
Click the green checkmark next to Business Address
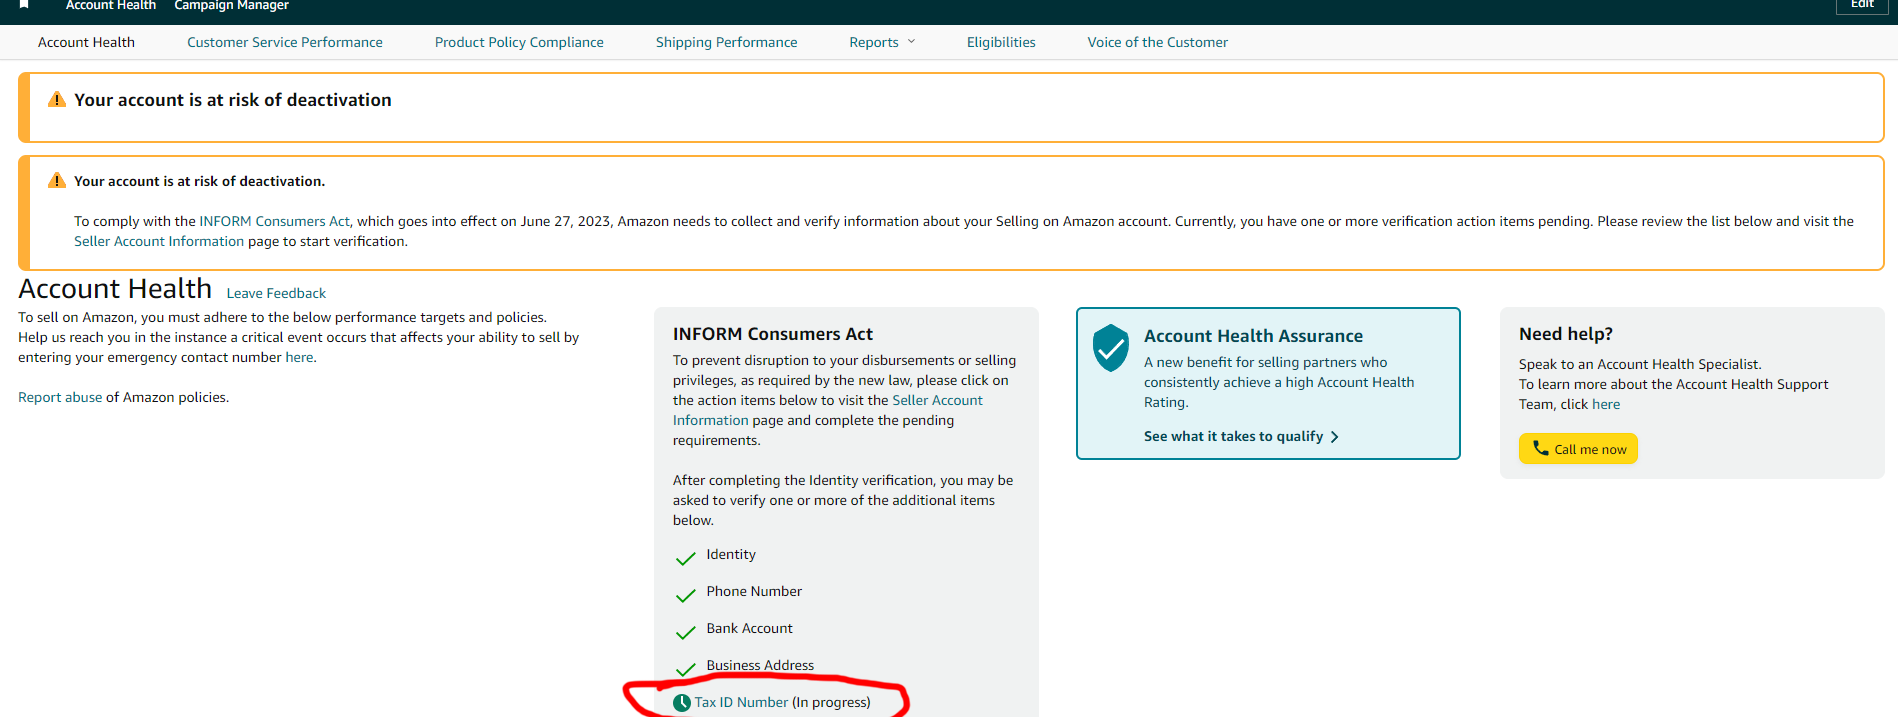click(x=685, y=669)
